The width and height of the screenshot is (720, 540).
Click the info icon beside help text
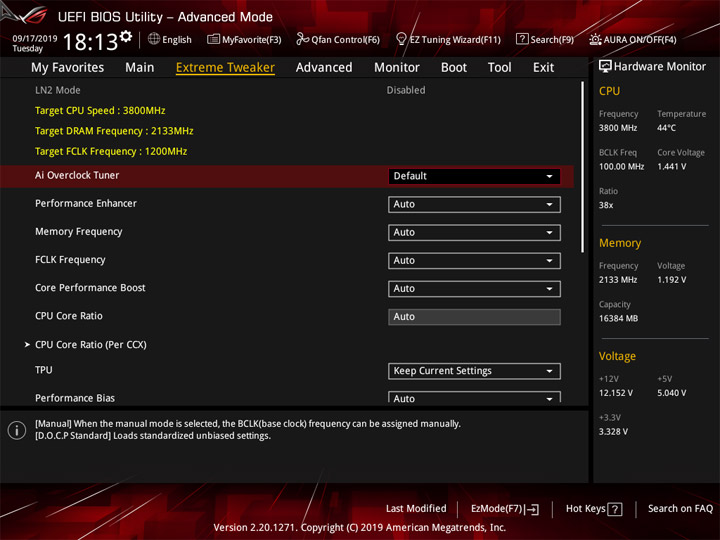pyautogui.click(x=17, y=430)
